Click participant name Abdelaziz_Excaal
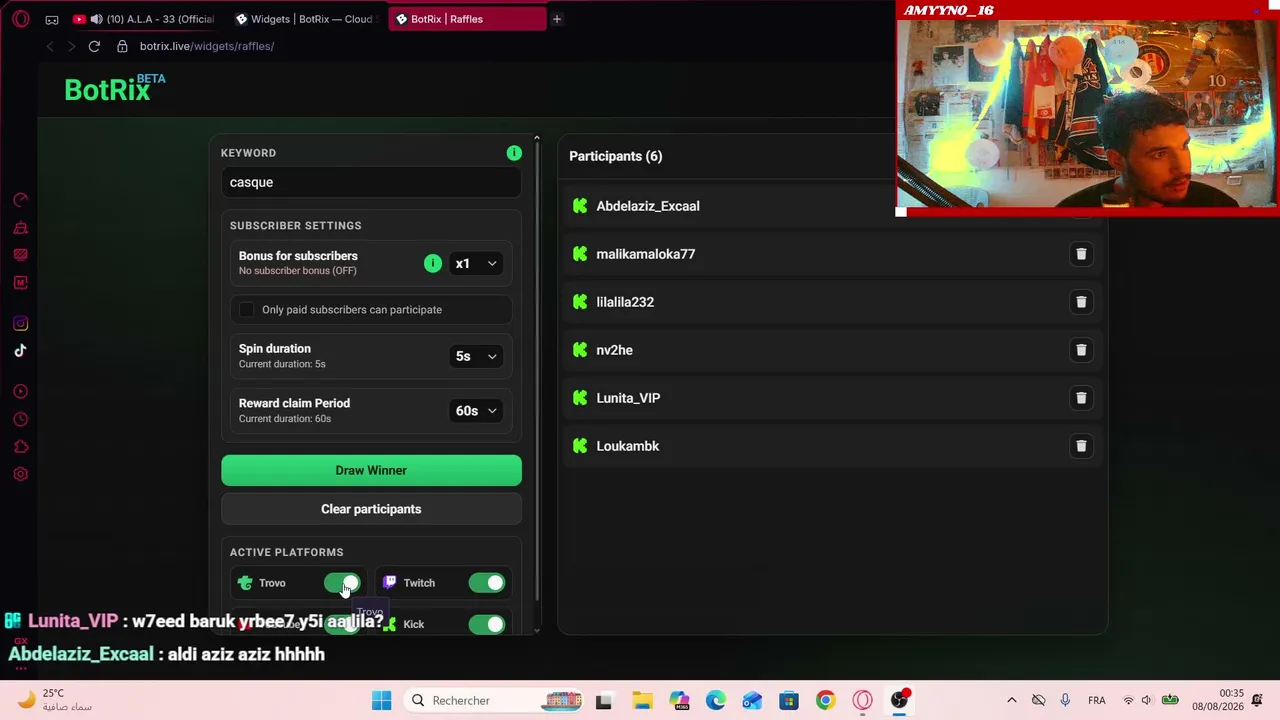1280x720 pixels. tap(648, 206)
